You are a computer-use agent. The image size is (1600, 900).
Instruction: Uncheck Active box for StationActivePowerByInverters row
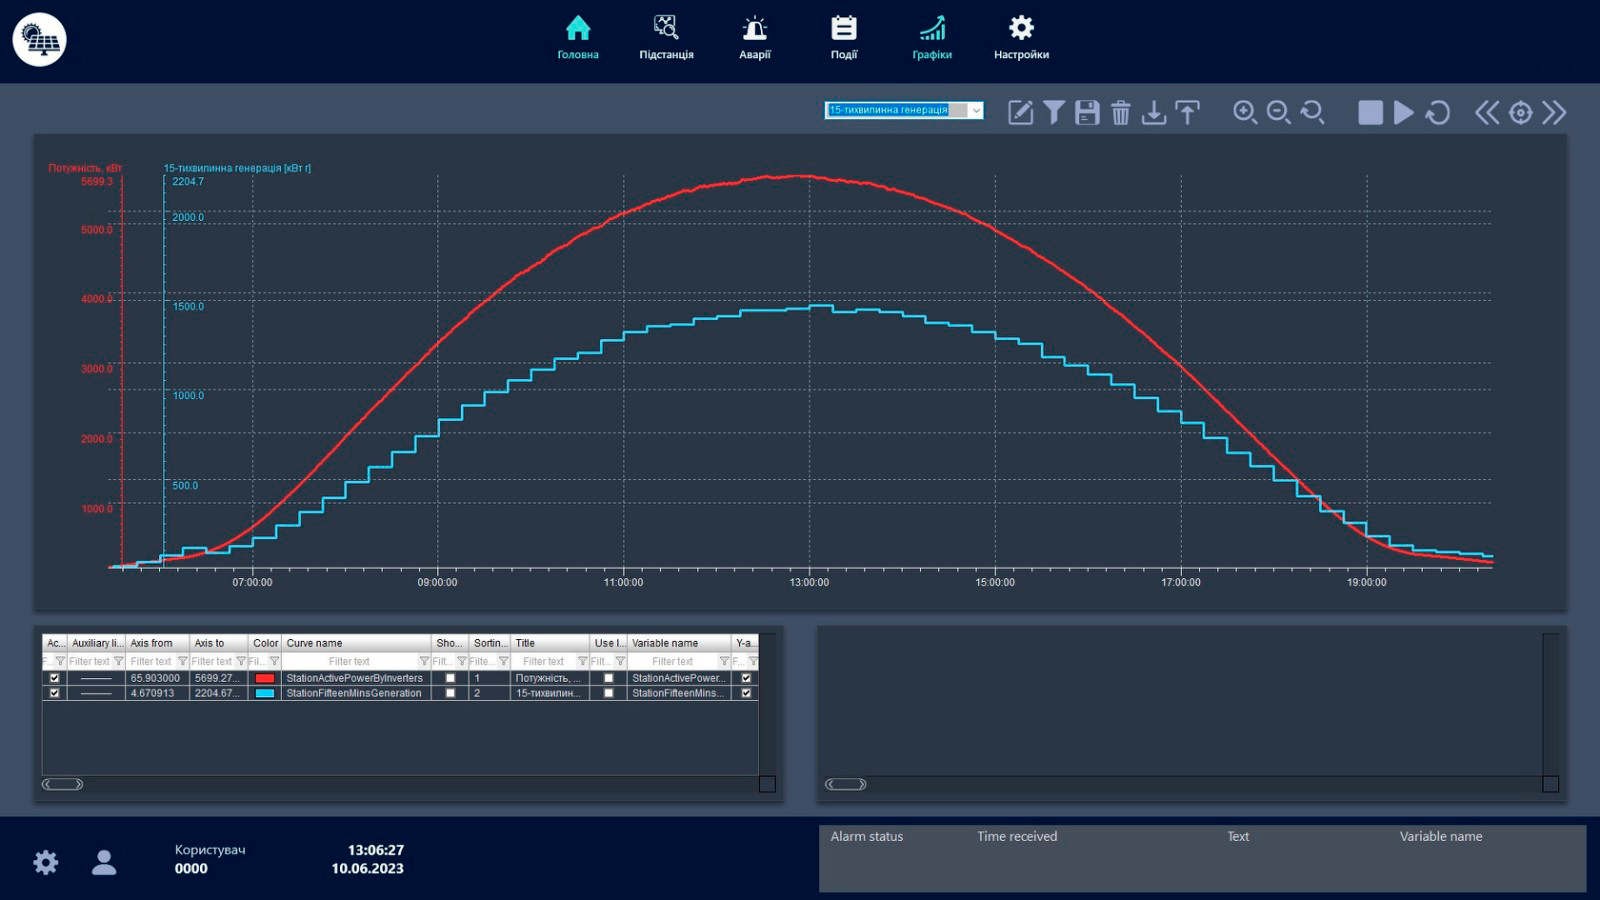(55, 678)
